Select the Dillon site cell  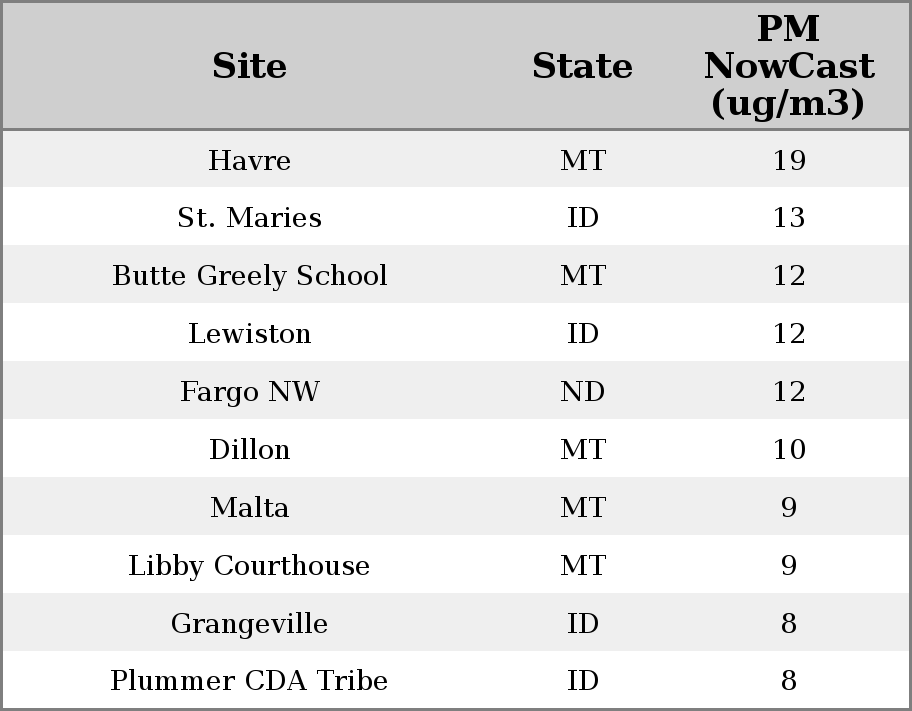click(x=250, y=450)
